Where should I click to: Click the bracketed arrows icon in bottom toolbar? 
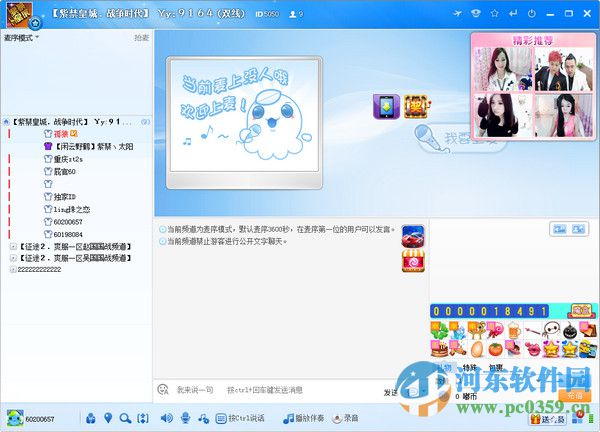click(143, 418)
